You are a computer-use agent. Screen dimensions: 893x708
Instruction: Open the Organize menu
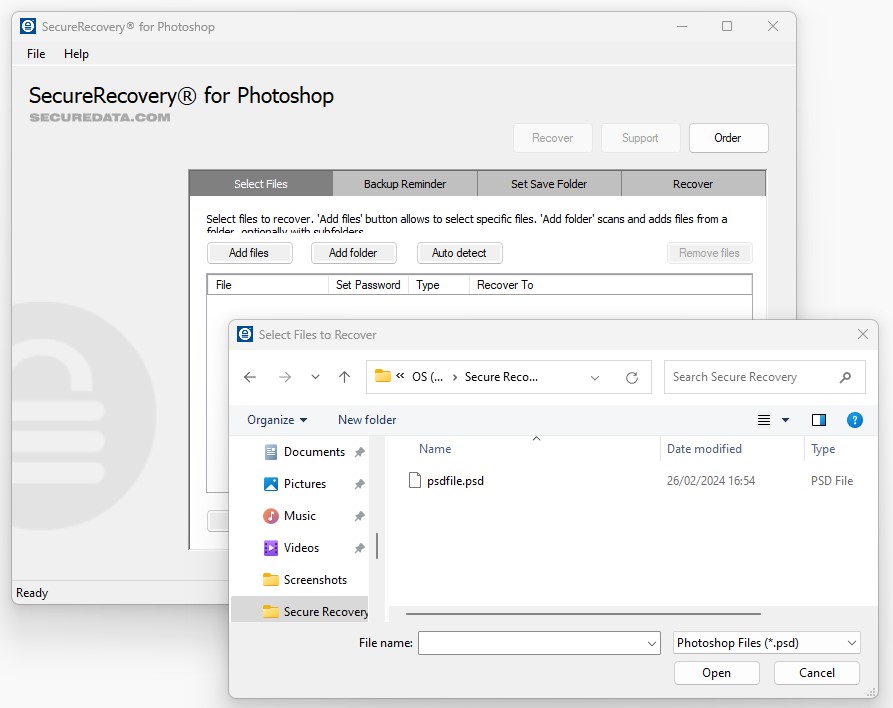[x=274, y=419]
